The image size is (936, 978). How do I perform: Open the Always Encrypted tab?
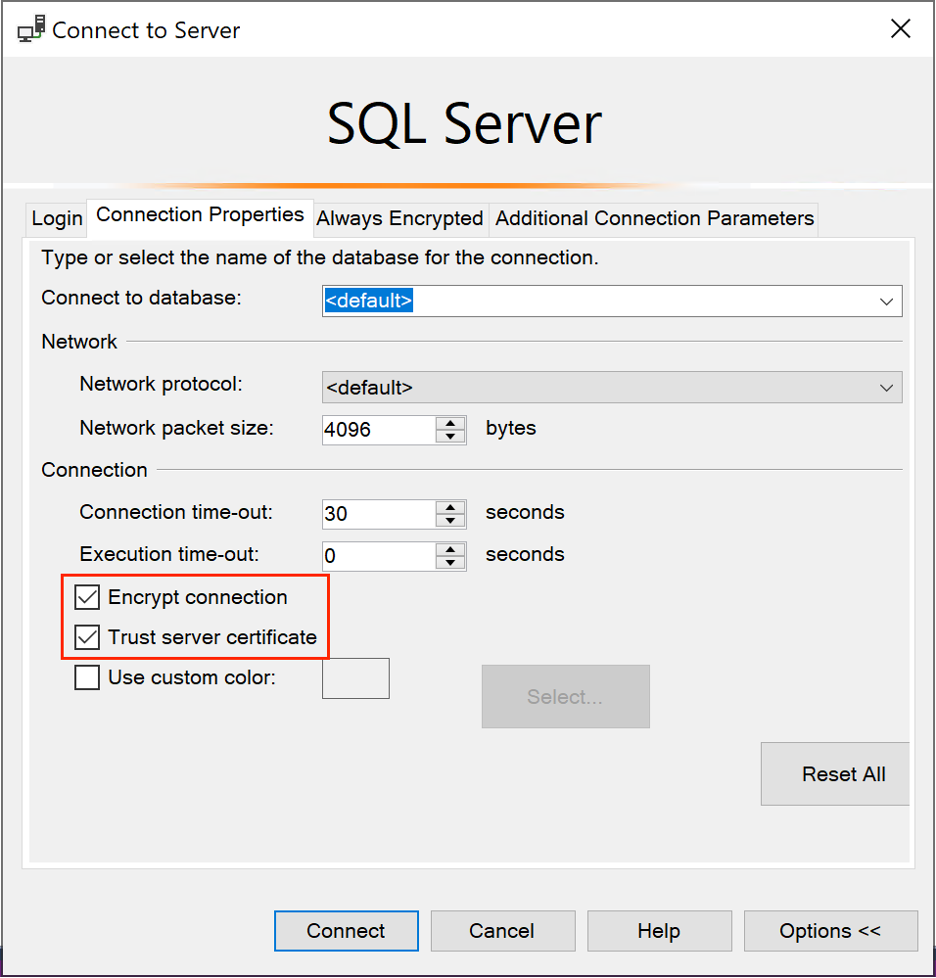click(400, 219)
